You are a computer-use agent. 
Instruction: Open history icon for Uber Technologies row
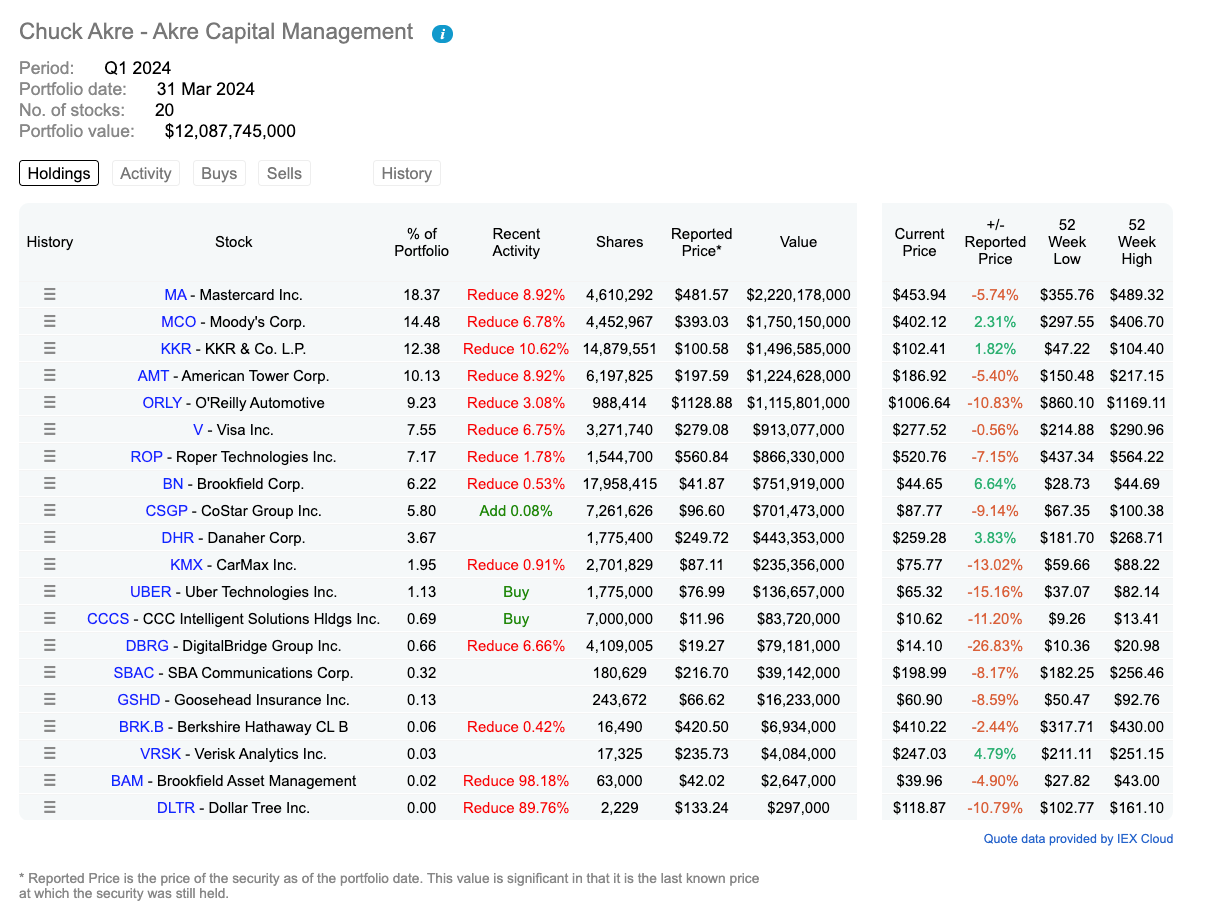(50, 592)
